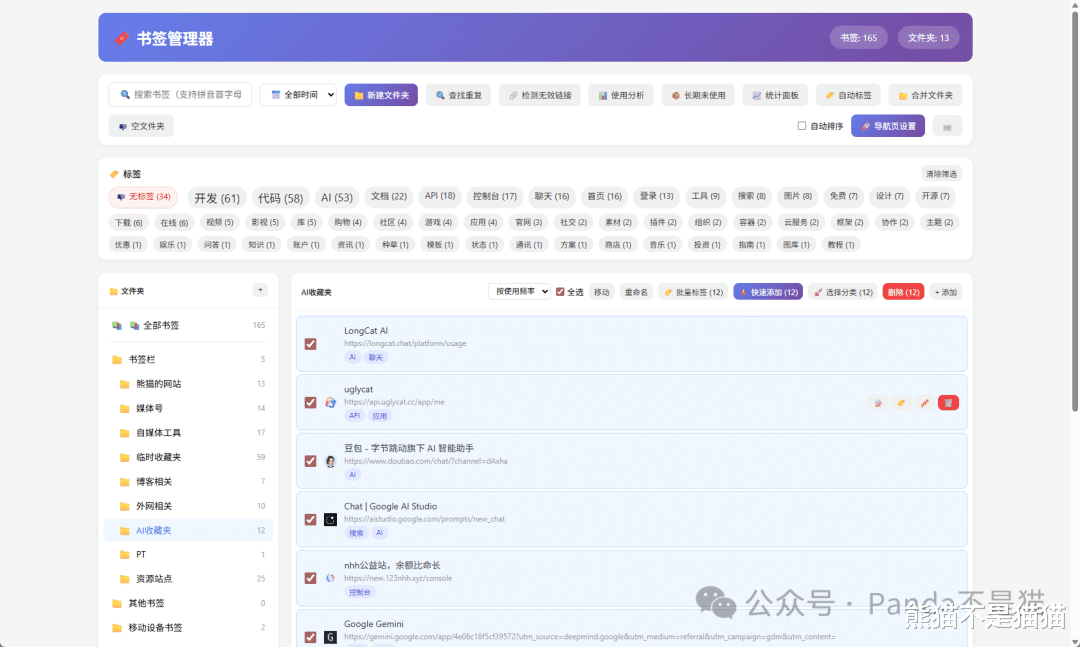The width and height of the screenshot is (1080, 647).
Task: Open the 博客相关 folder
Action: pyautogui.click(x=189, y=482)
